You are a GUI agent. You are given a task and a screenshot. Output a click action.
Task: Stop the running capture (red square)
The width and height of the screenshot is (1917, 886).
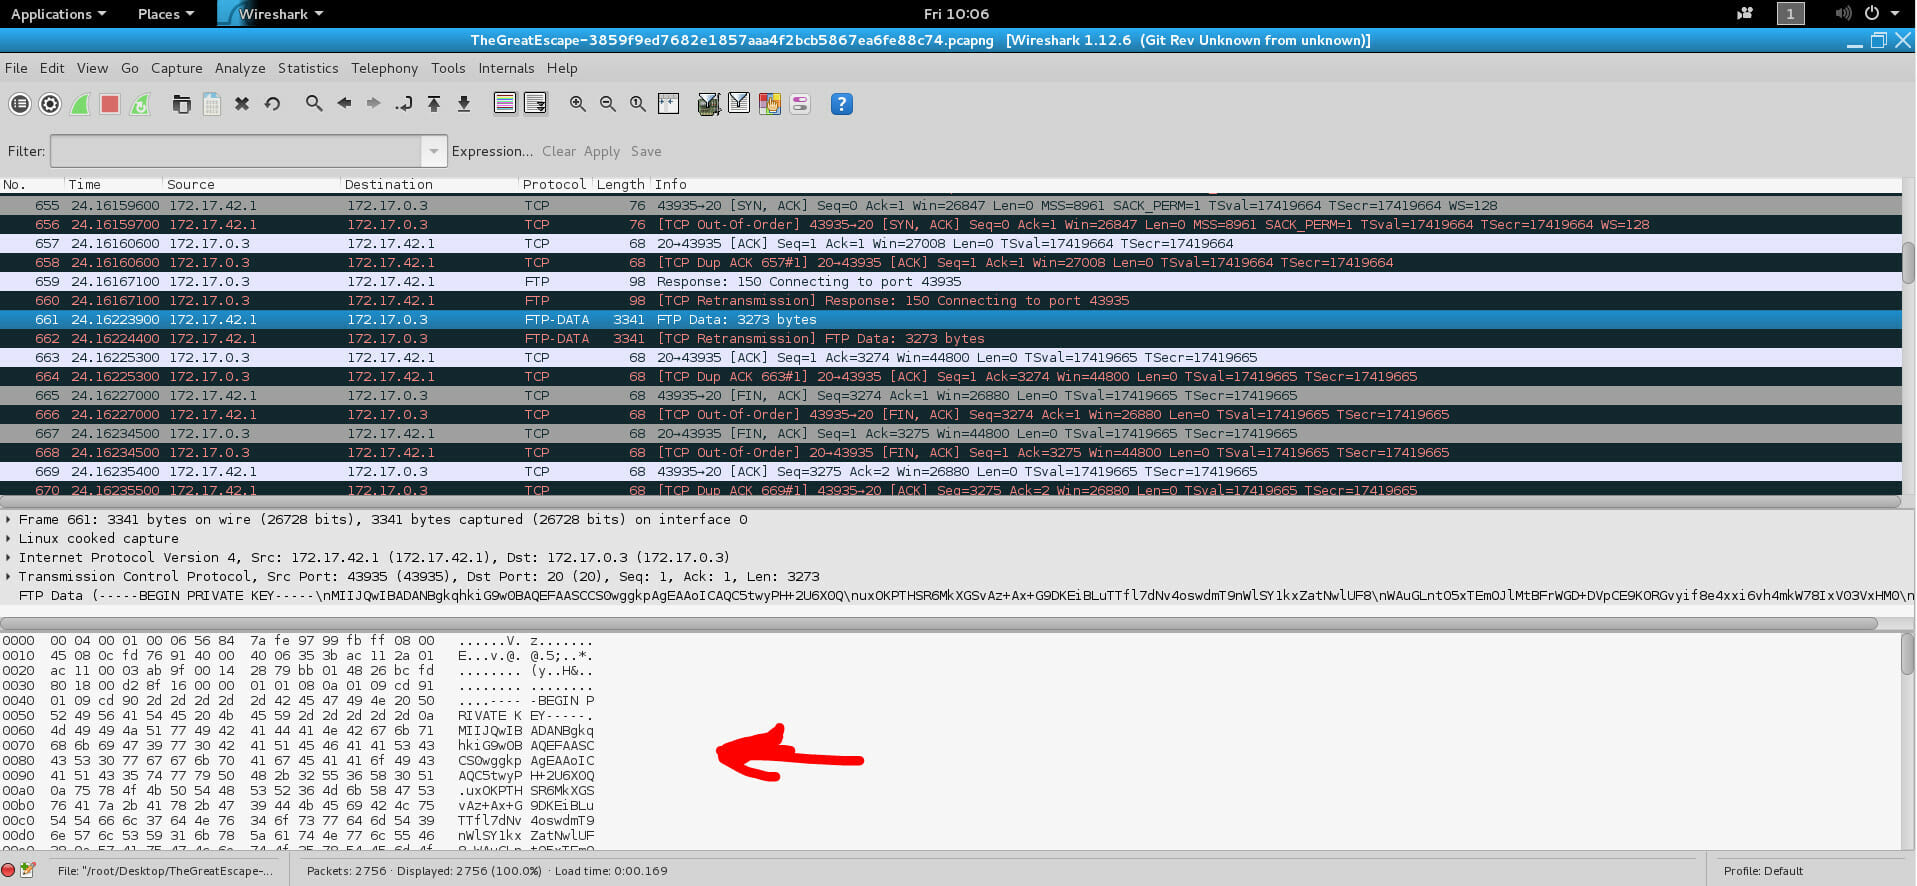[110, 104]
